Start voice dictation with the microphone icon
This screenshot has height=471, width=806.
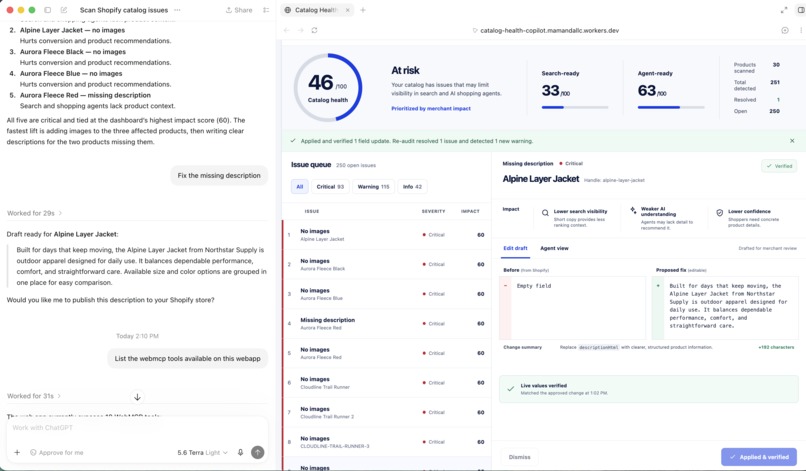[x=240, y=452]
